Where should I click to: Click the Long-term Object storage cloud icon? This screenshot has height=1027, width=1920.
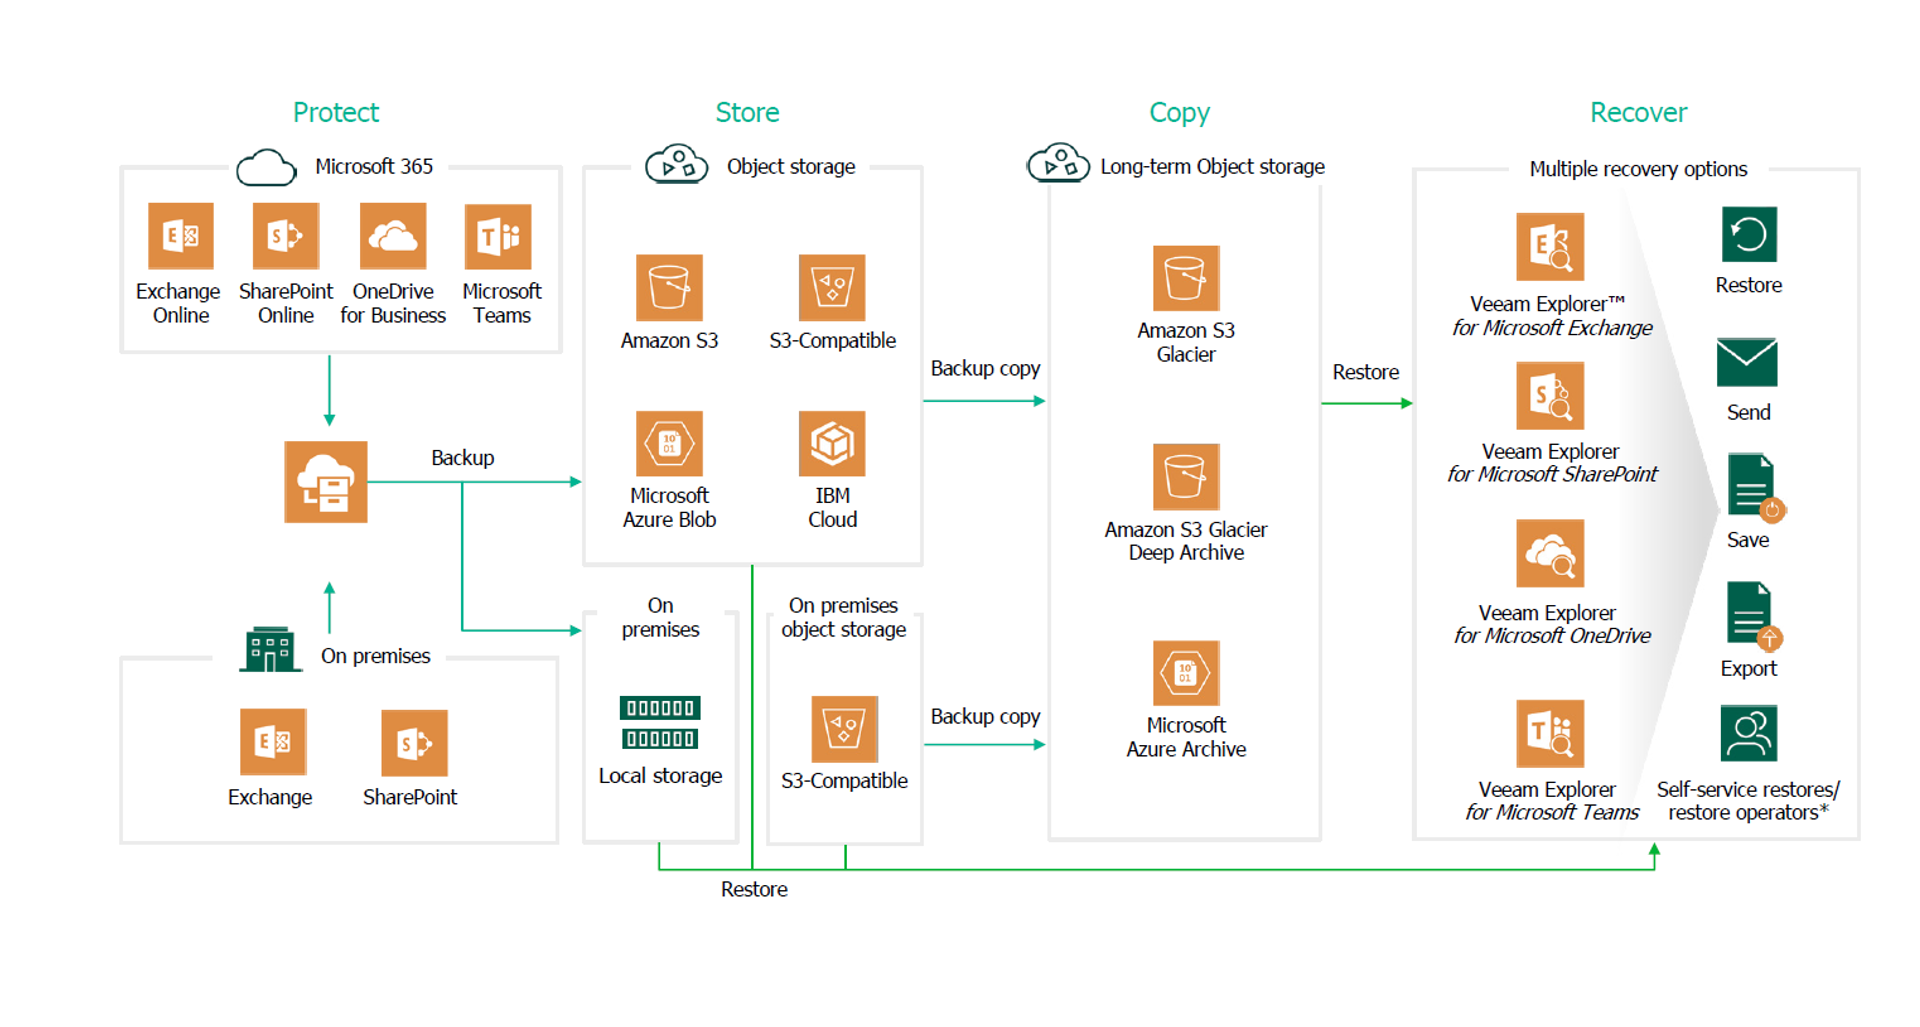tap(1059, 163)
